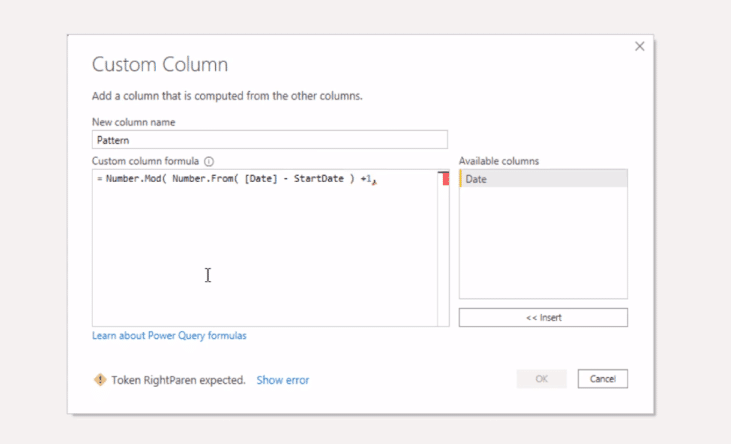
Task: Click the Show error link
Action: pyautogui.click(x=283, y=380)
